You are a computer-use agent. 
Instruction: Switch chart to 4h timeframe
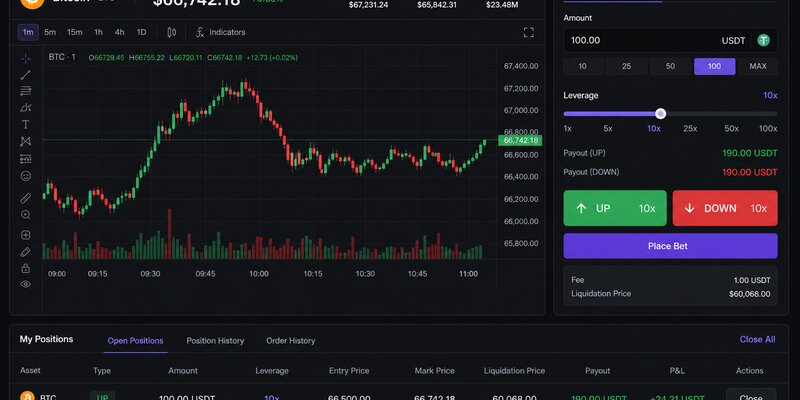[119, 32]
